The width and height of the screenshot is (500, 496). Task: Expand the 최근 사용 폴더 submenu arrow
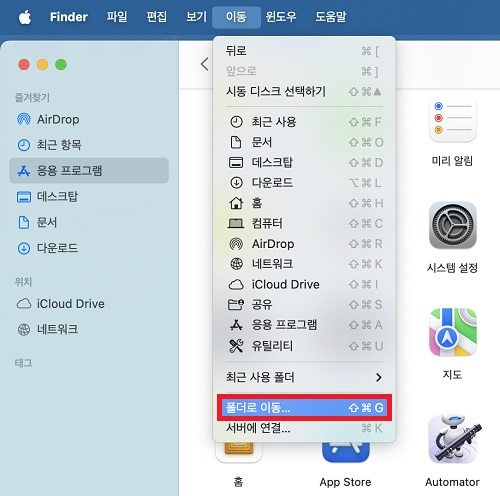click(x=378, y=377)
